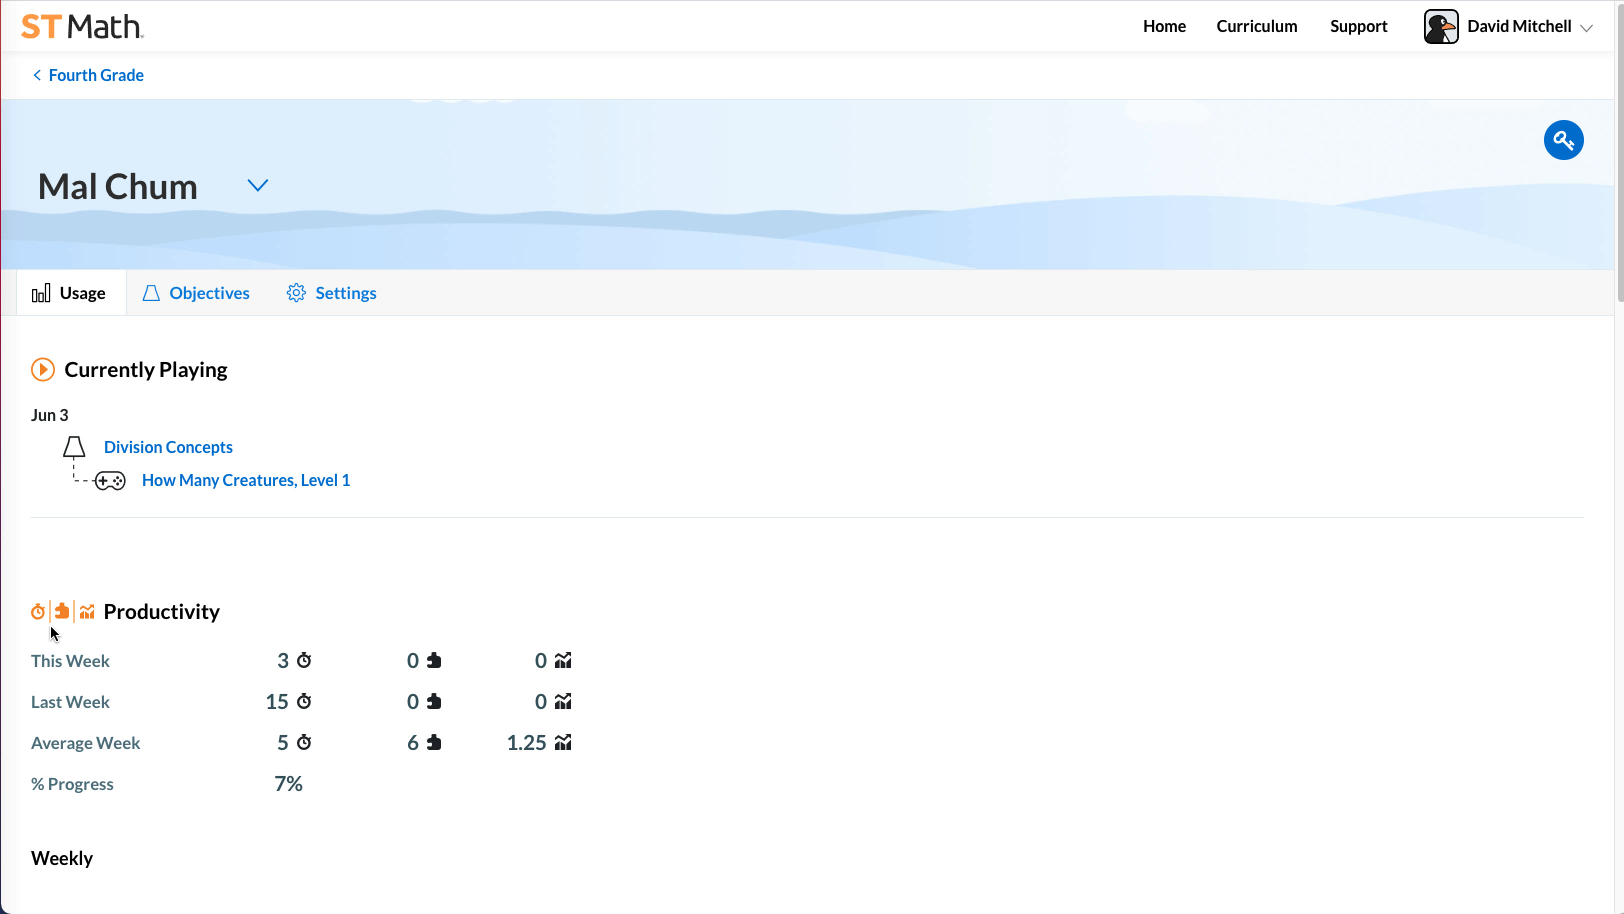Click Average Week's puzzle piece icon
The width and height of the screenshot is (1624, 914).
click(x=434, y=743)
